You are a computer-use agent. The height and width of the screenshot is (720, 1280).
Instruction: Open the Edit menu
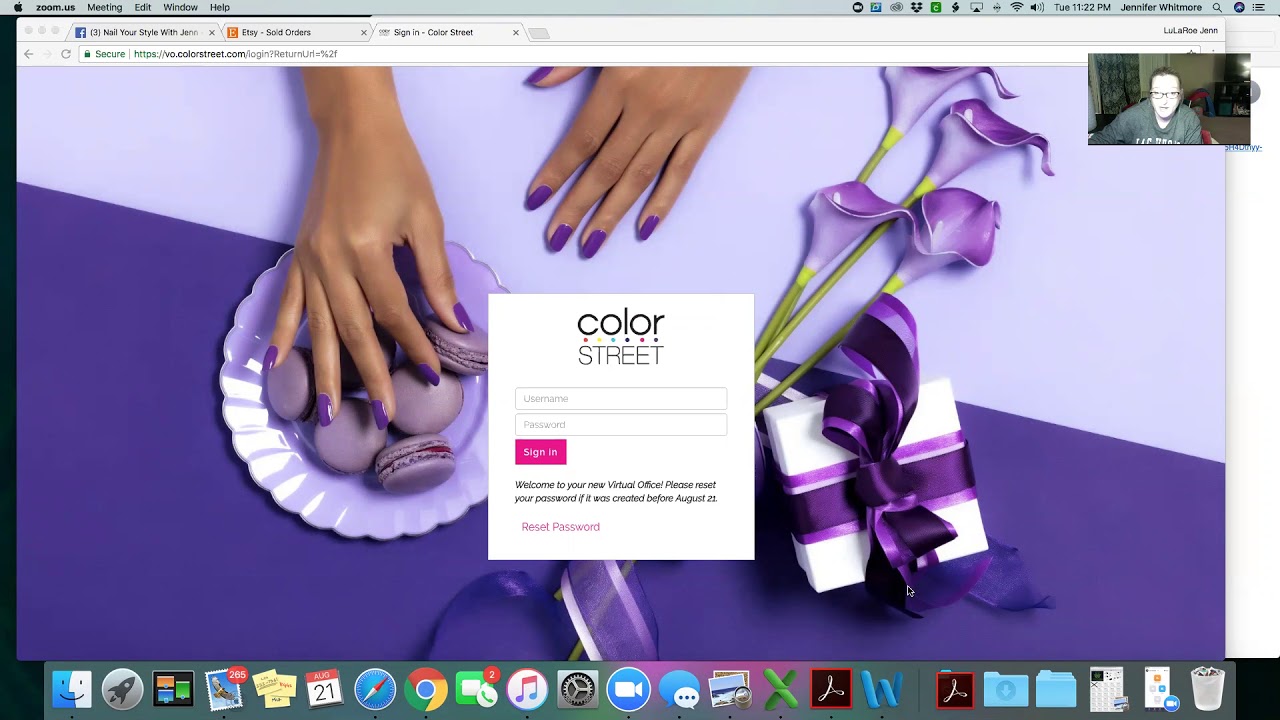(x=143, y=7)
